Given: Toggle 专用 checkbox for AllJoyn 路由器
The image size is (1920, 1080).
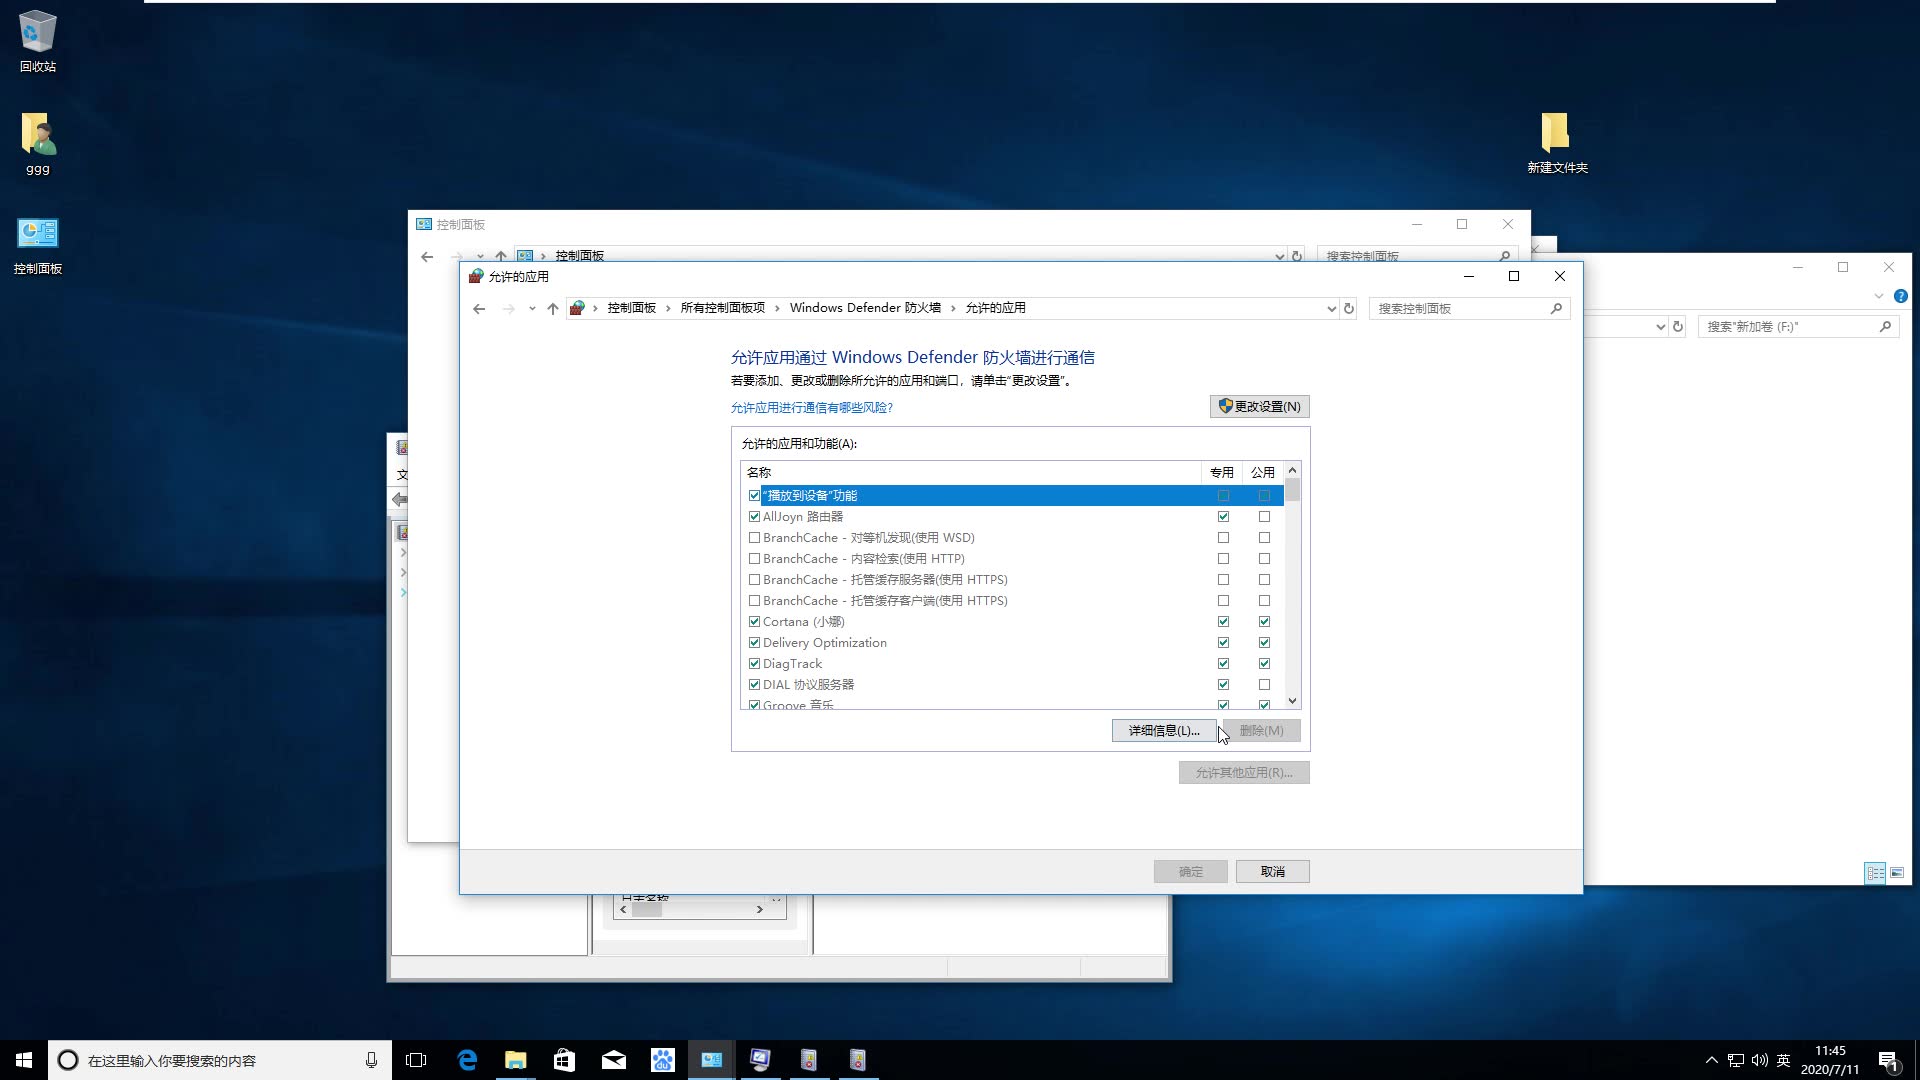Looking at the screenshot, I should (1223, 517).
